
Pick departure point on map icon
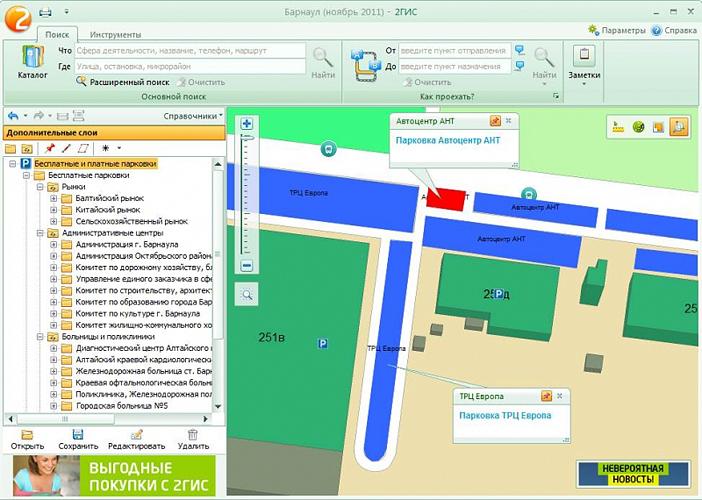pos(519,50)
